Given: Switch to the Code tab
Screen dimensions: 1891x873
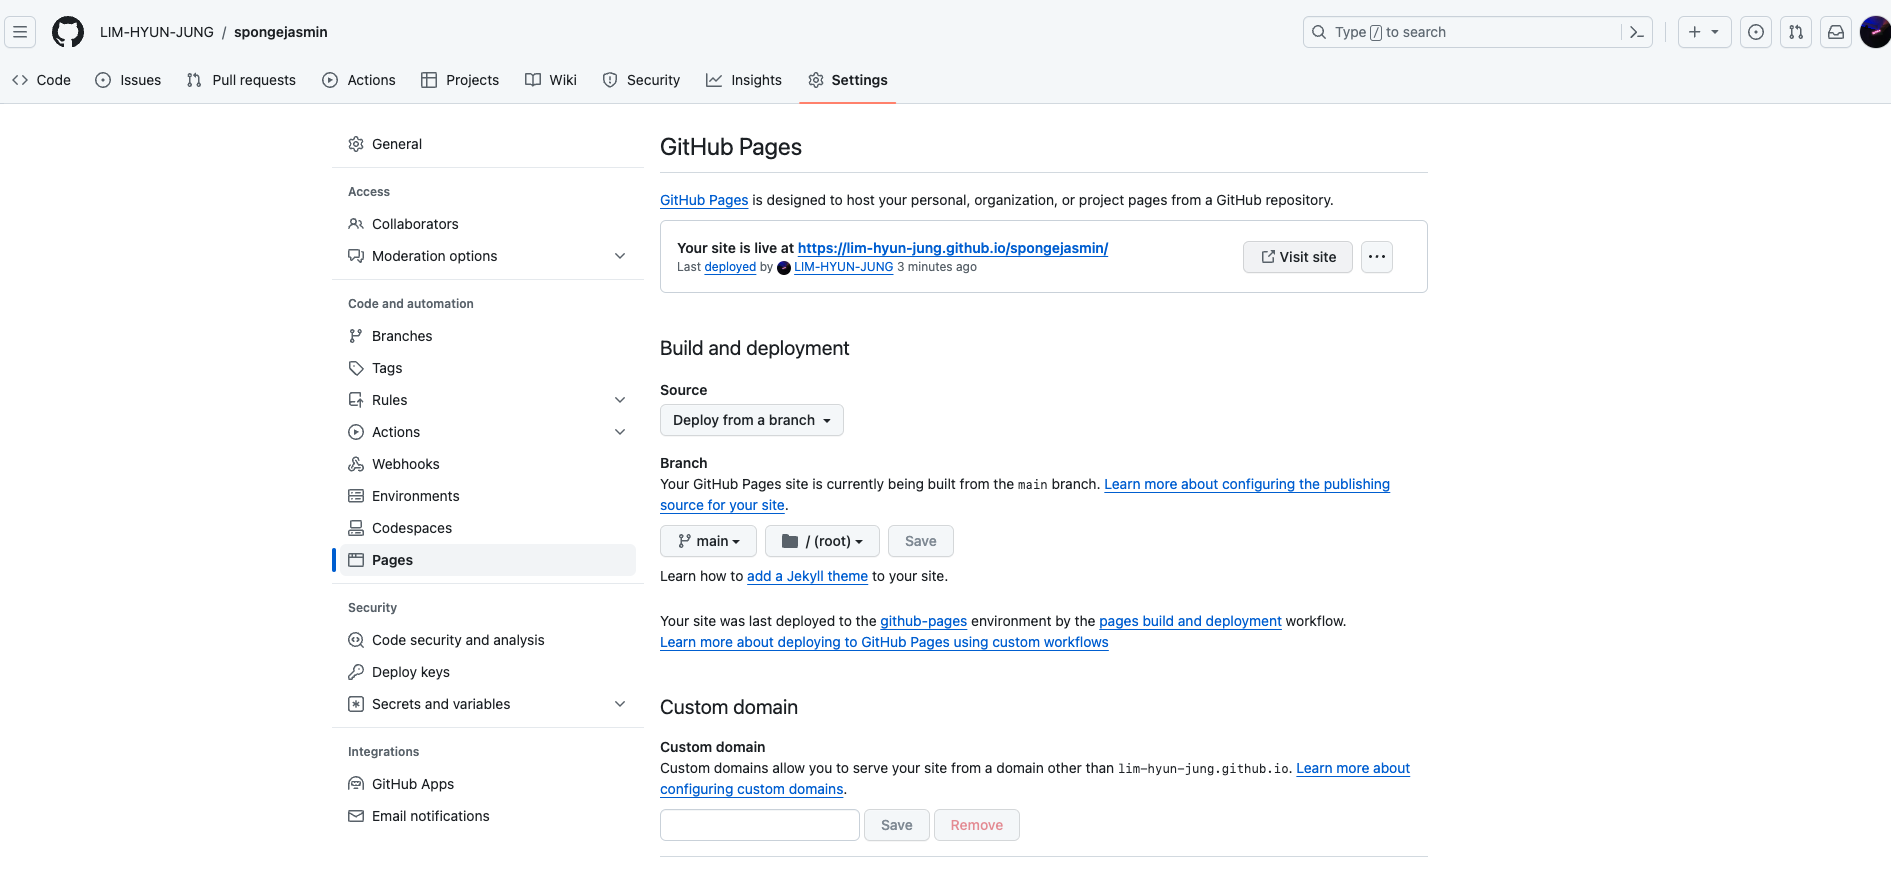Looking at the screenshot, I should pyautogui.click(x=42, y=80).
